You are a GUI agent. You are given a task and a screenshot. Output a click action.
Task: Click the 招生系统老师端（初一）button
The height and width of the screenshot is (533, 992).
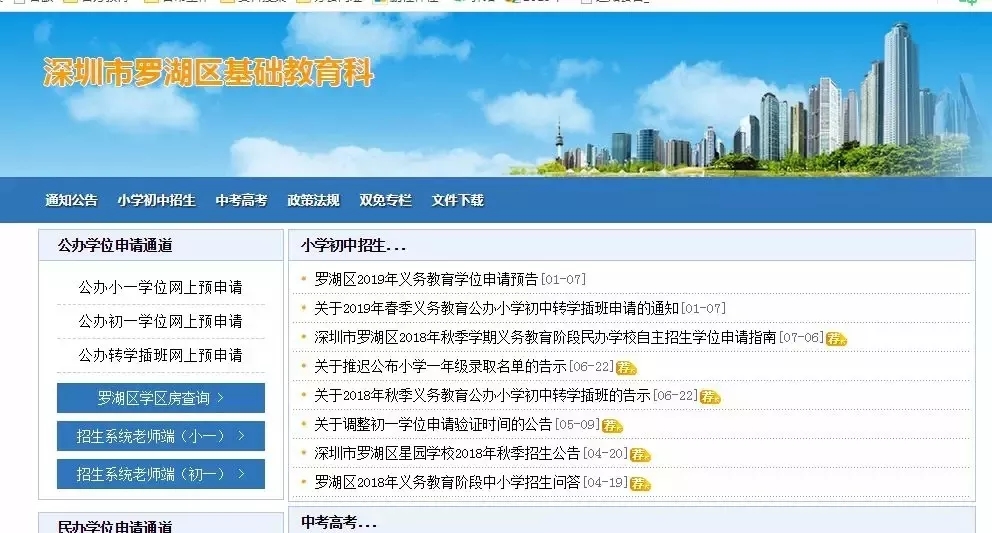[x=161, y=474]
